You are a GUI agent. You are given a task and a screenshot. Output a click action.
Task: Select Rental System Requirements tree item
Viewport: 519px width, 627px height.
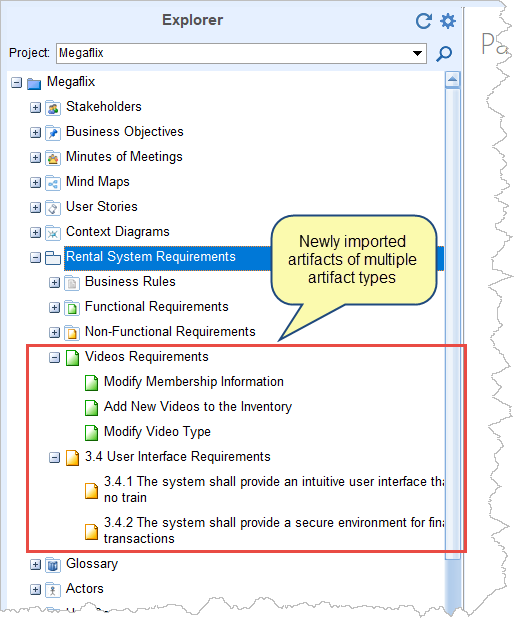(151, 257)
